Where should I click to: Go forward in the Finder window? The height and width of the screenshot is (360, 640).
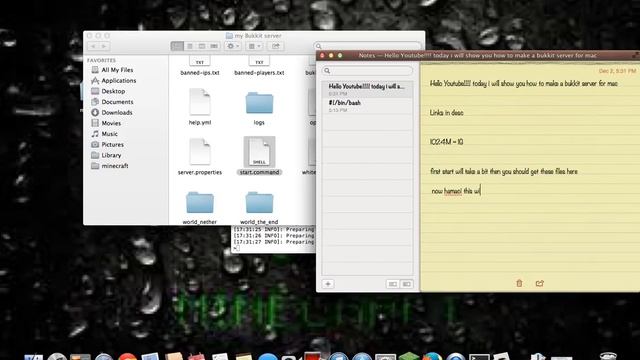coord(104,47)
